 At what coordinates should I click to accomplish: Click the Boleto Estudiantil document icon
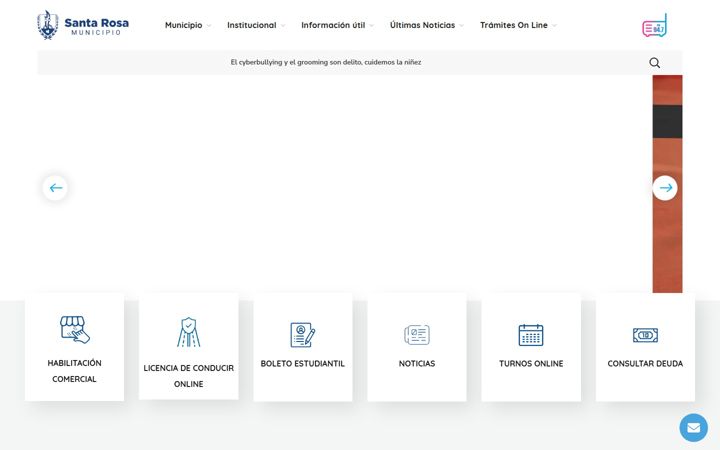[303, 335]
